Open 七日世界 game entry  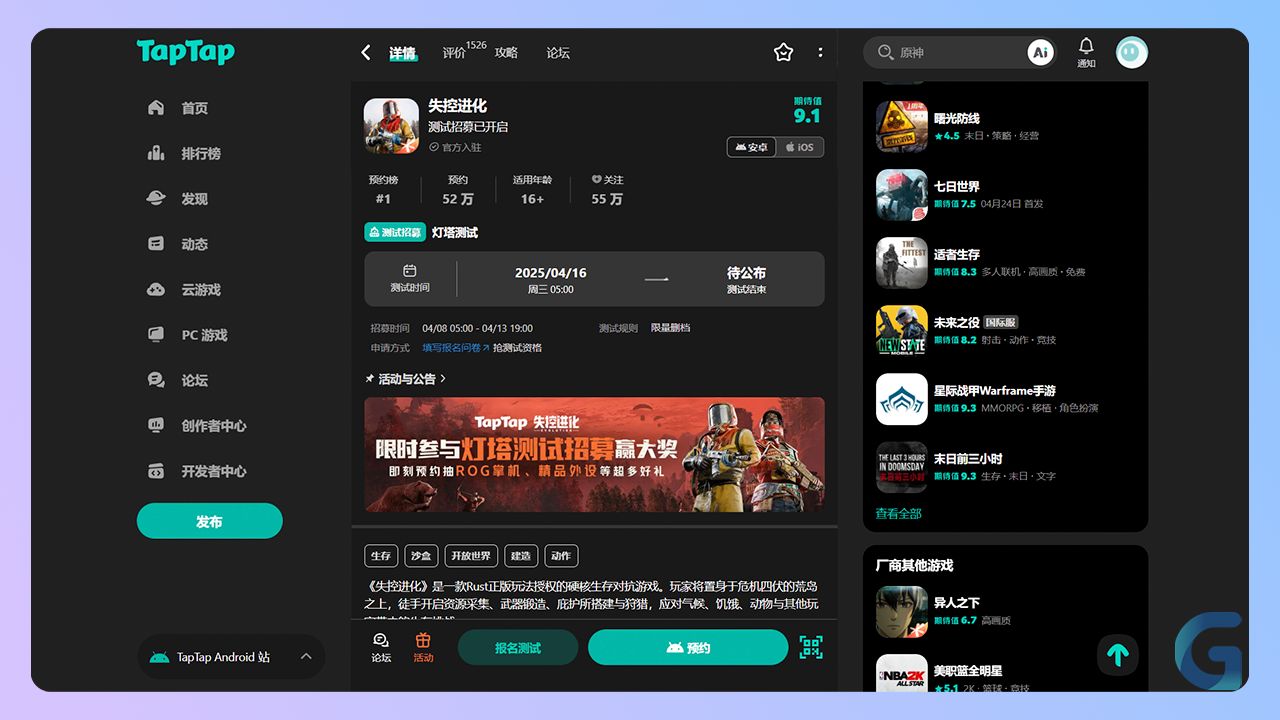pyautogui.click(x=1005, y=195)
